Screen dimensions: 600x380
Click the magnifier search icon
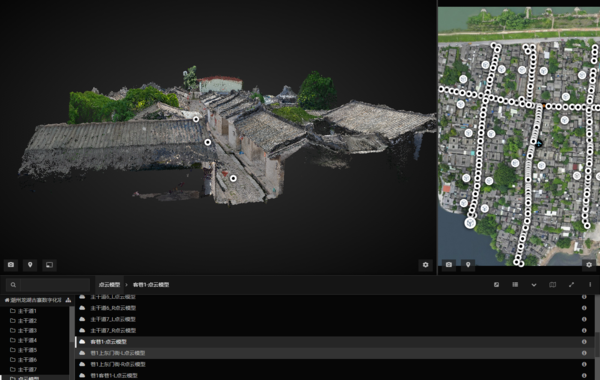[13, 285]
